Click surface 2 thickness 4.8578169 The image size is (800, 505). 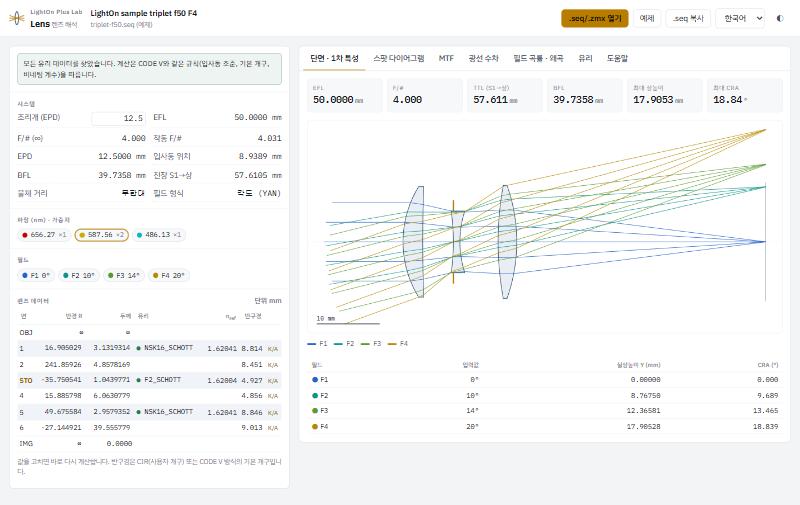pyautogui.click(x=111, y=365)
